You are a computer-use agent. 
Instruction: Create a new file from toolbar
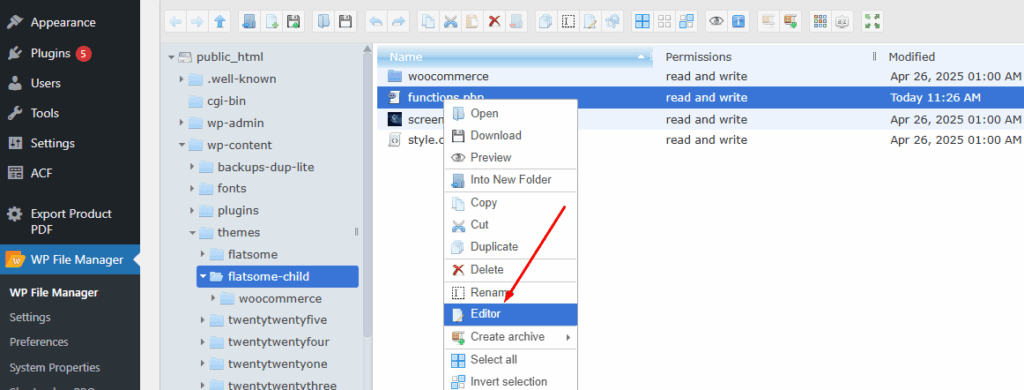(271, 22)
